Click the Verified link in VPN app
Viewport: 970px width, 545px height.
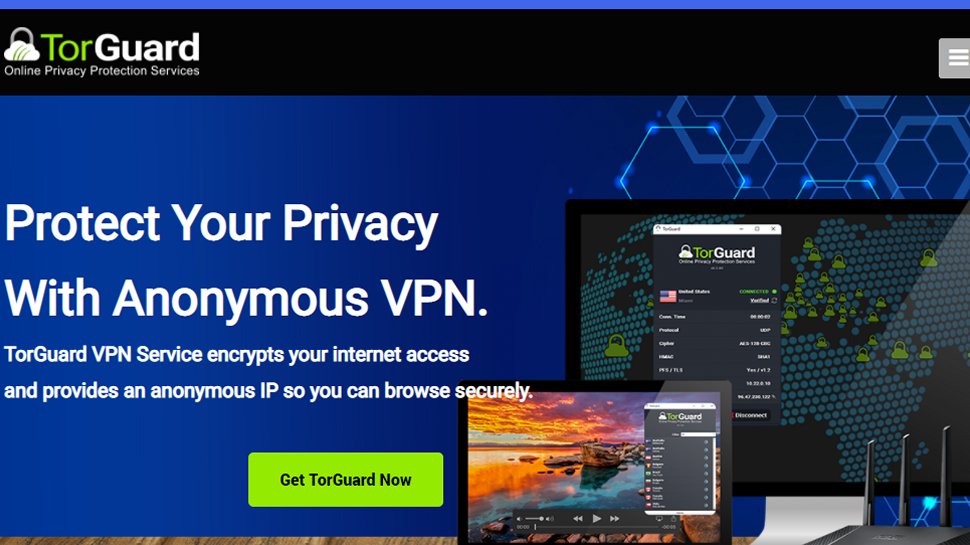coord(759,301)
